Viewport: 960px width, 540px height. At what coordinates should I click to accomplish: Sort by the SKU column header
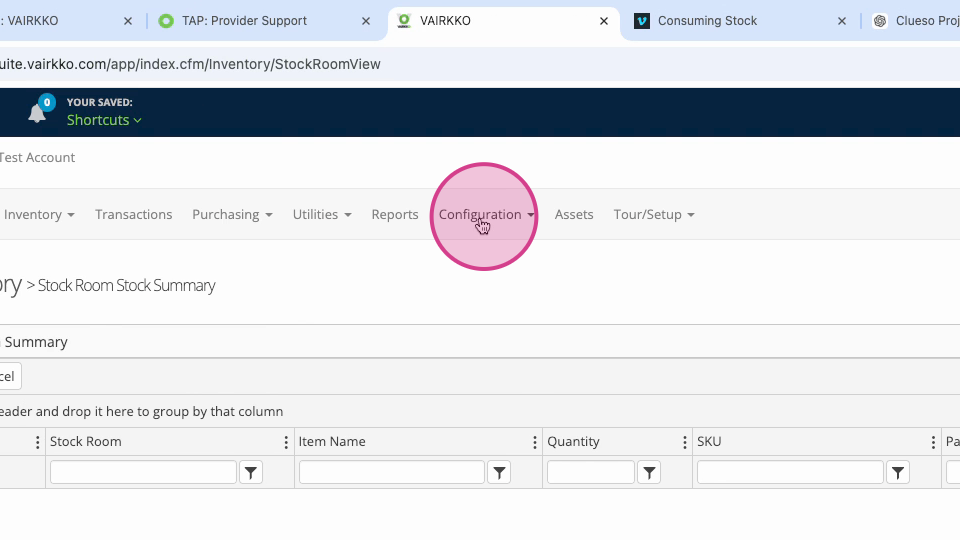(709, 441)
